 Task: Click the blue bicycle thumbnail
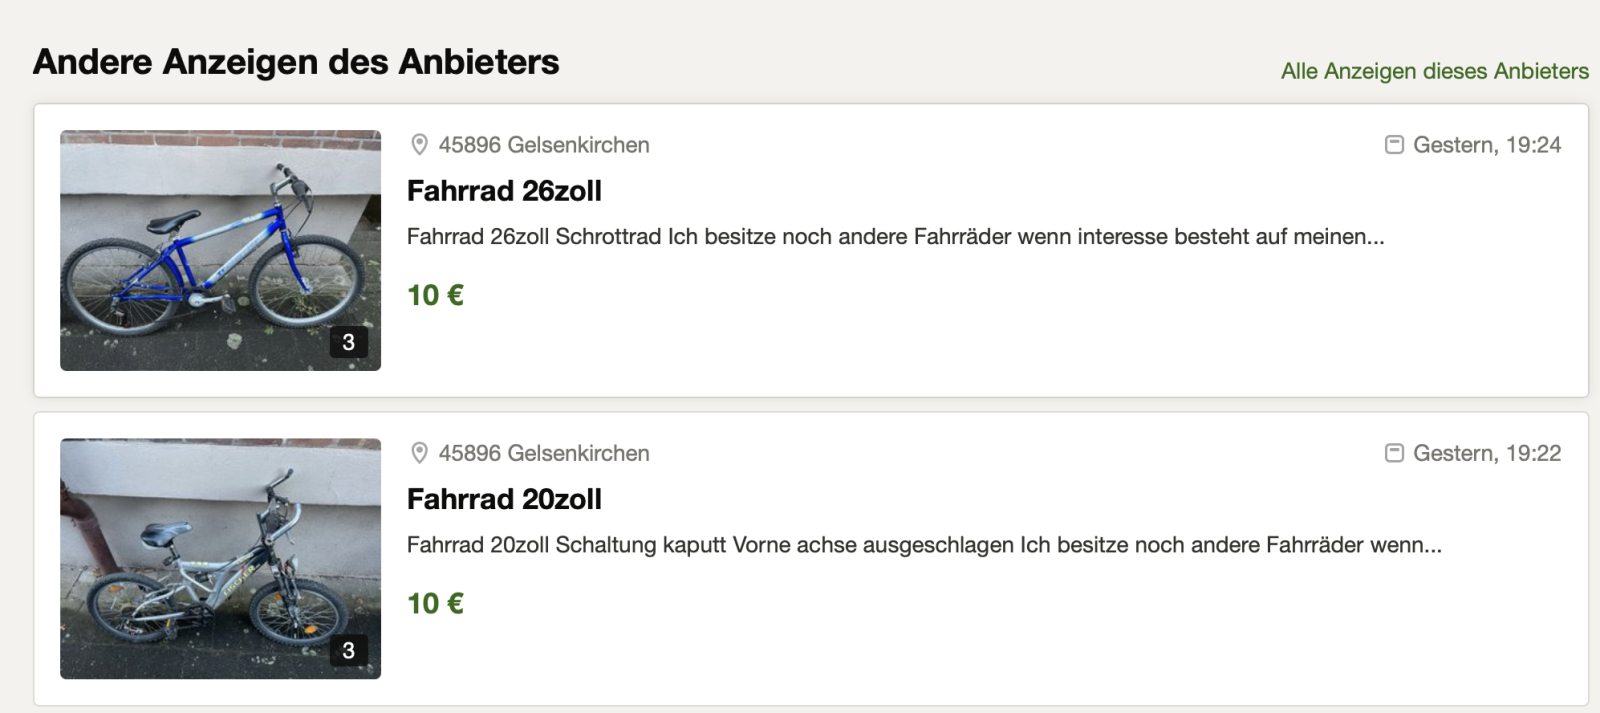(x=220, y=250)
